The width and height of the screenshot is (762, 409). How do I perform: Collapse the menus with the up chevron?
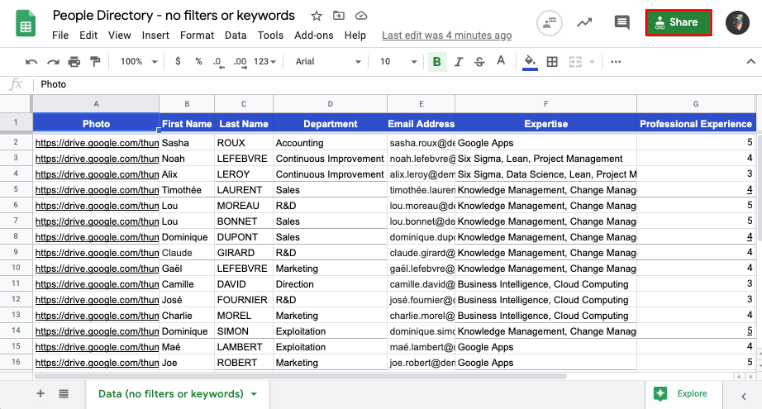pyautogui.click(x=751, y=62)
